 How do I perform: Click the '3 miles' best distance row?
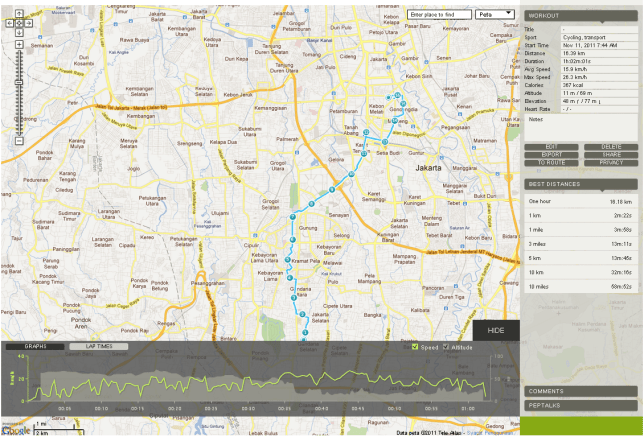[581, 244]
